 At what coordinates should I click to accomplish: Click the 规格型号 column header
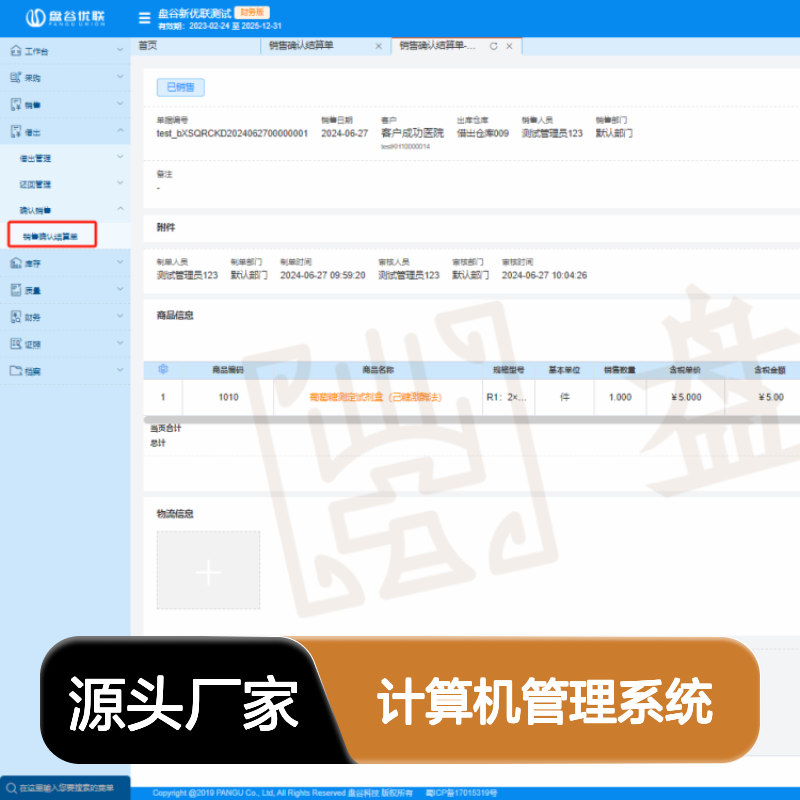(x=508, y=370)
